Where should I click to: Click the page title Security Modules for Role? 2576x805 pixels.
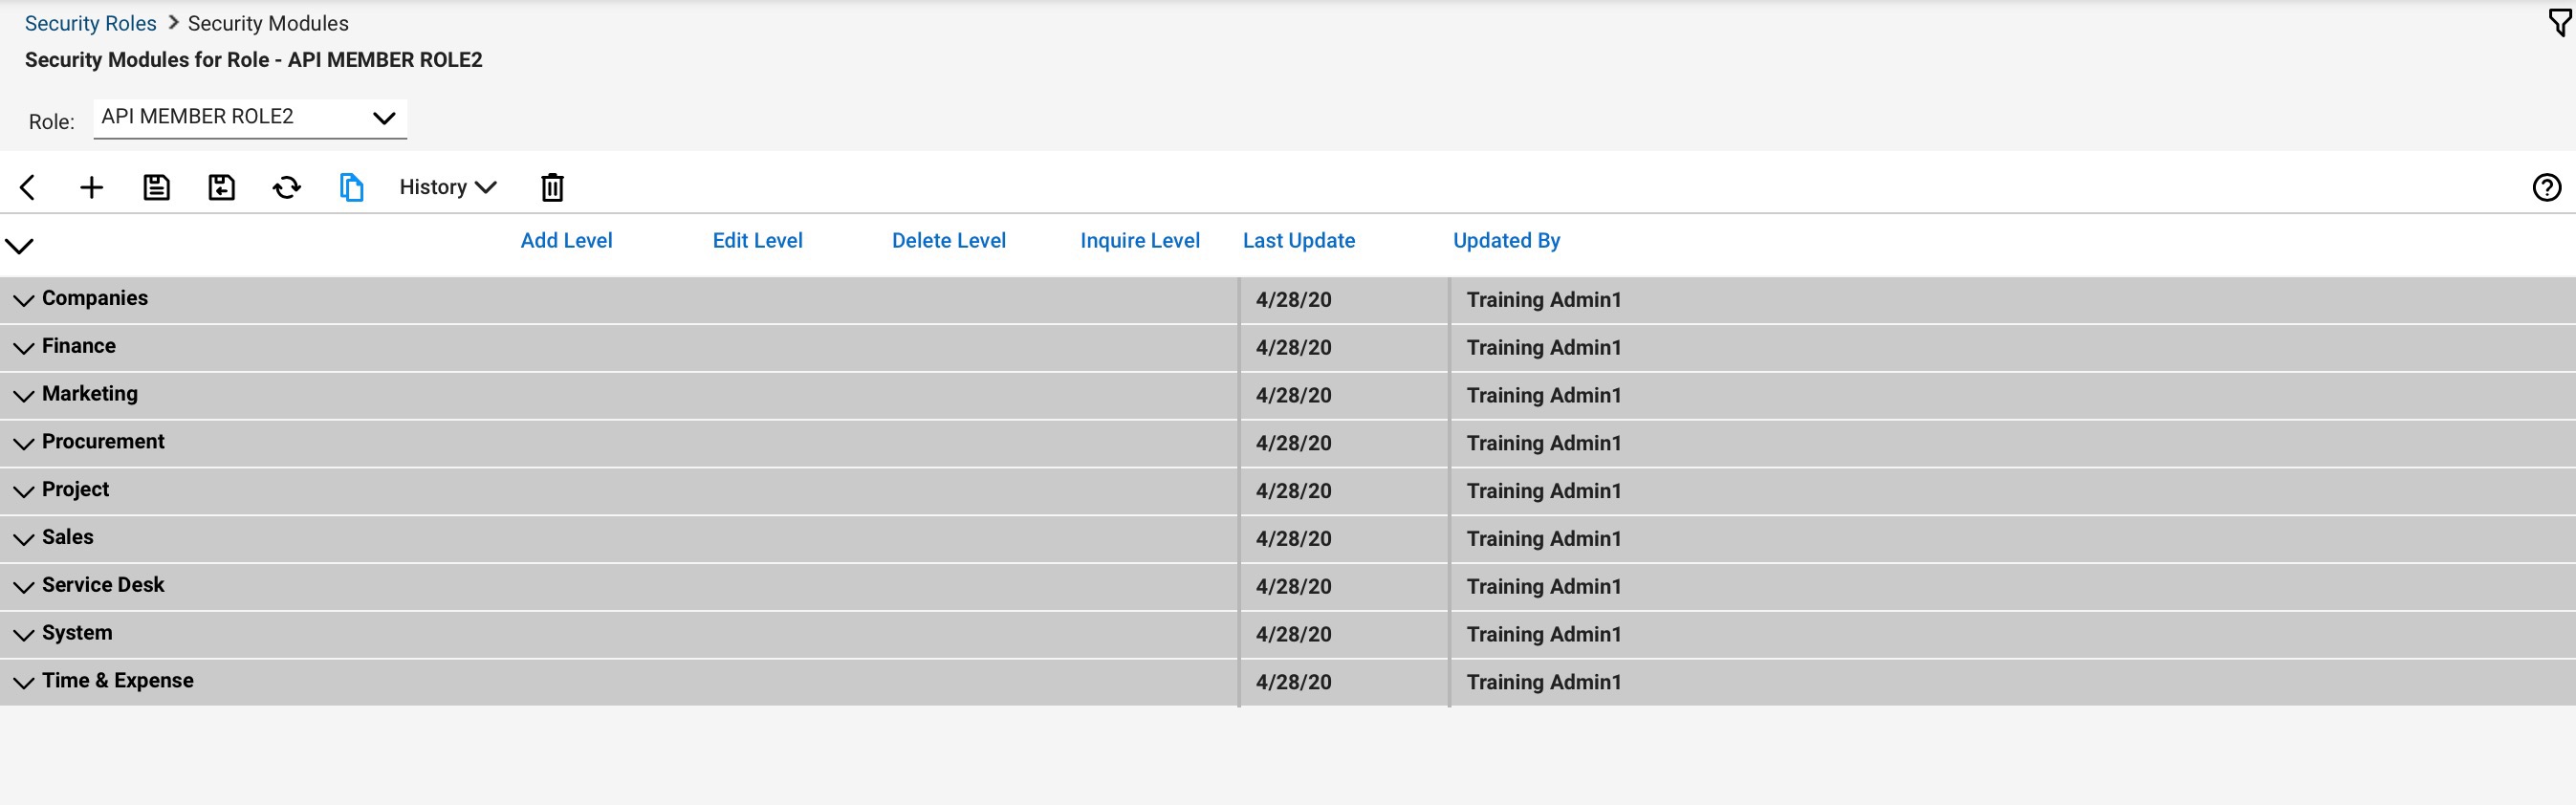click(x=254, y=60)
